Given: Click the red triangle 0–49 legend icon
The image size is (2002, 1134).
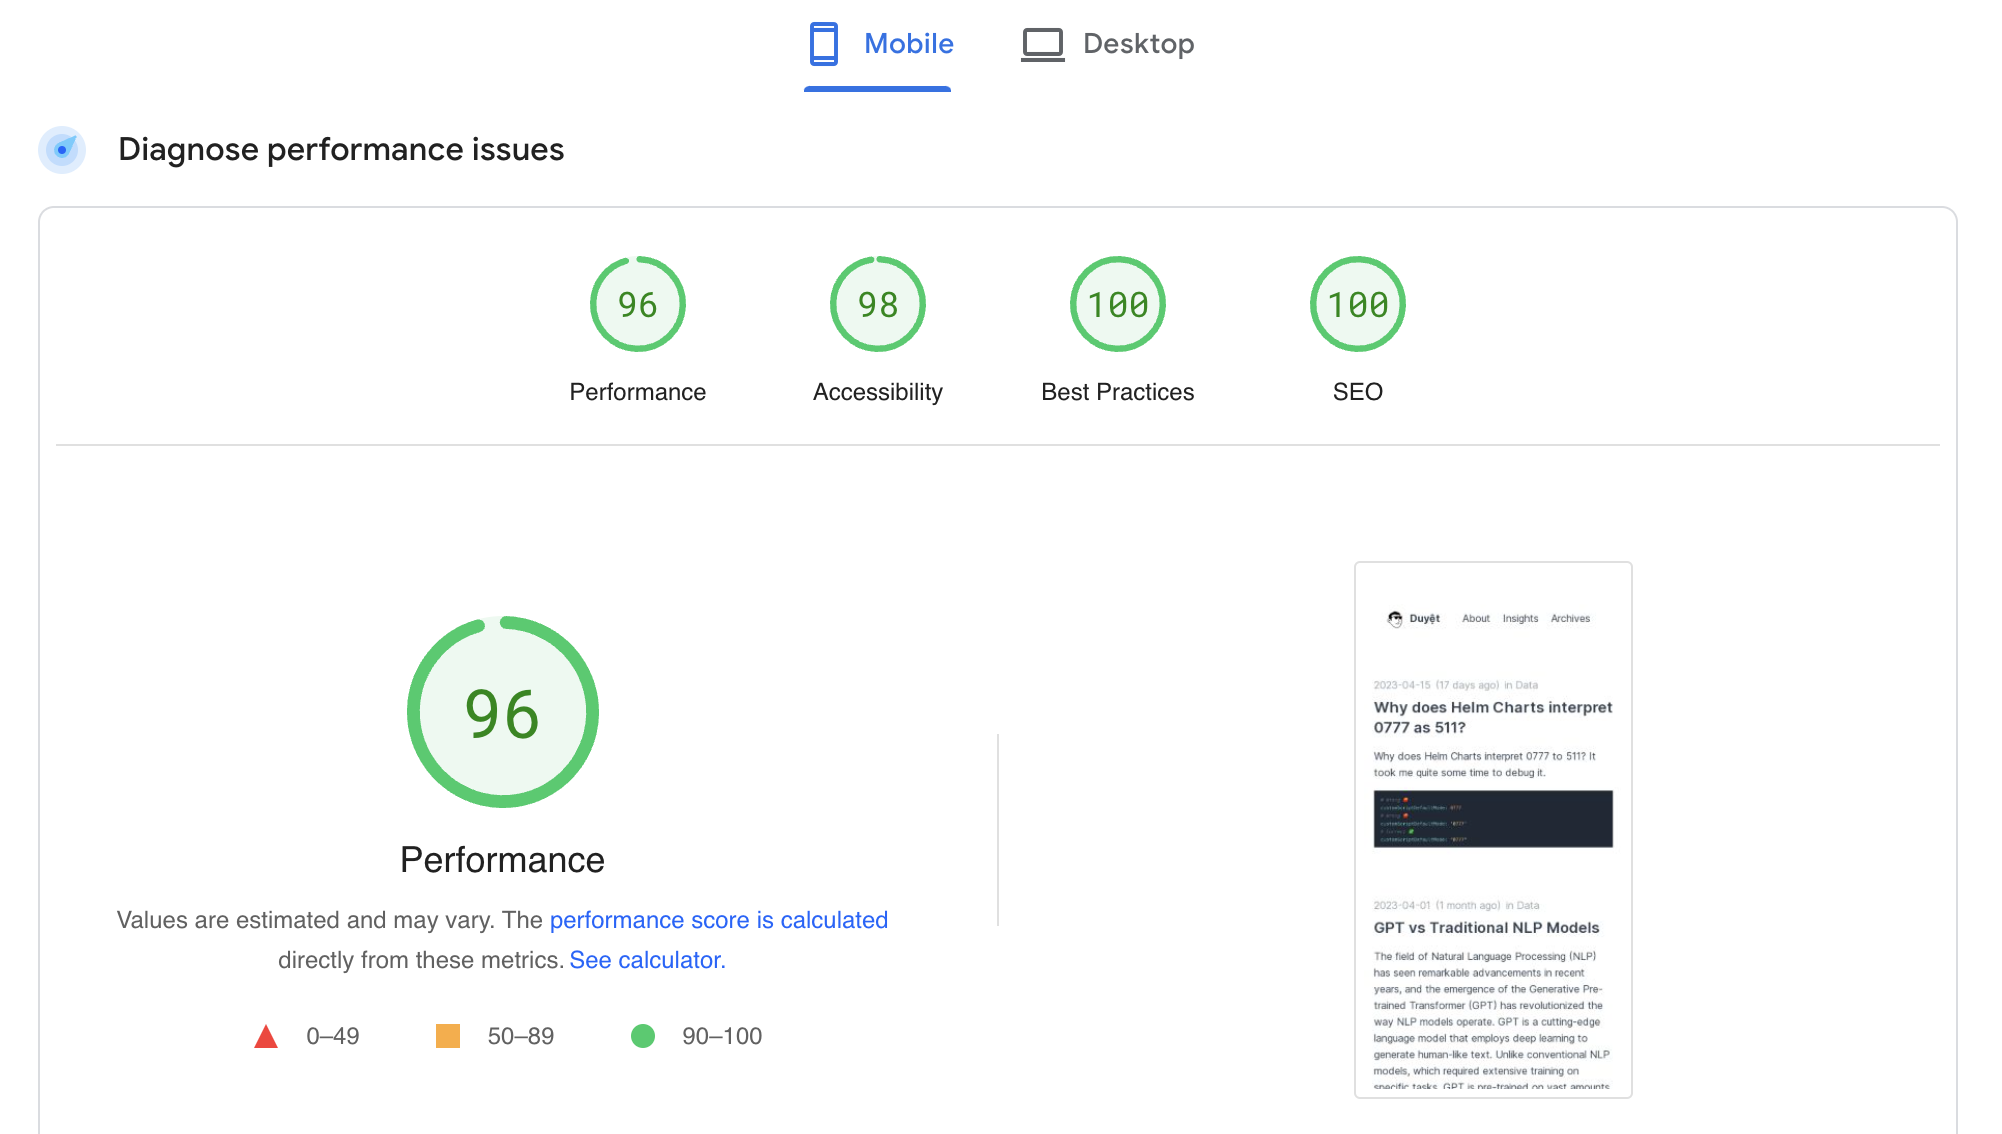Looking at the screenshot, I should pyautogui.click(x=266, y=1037).
